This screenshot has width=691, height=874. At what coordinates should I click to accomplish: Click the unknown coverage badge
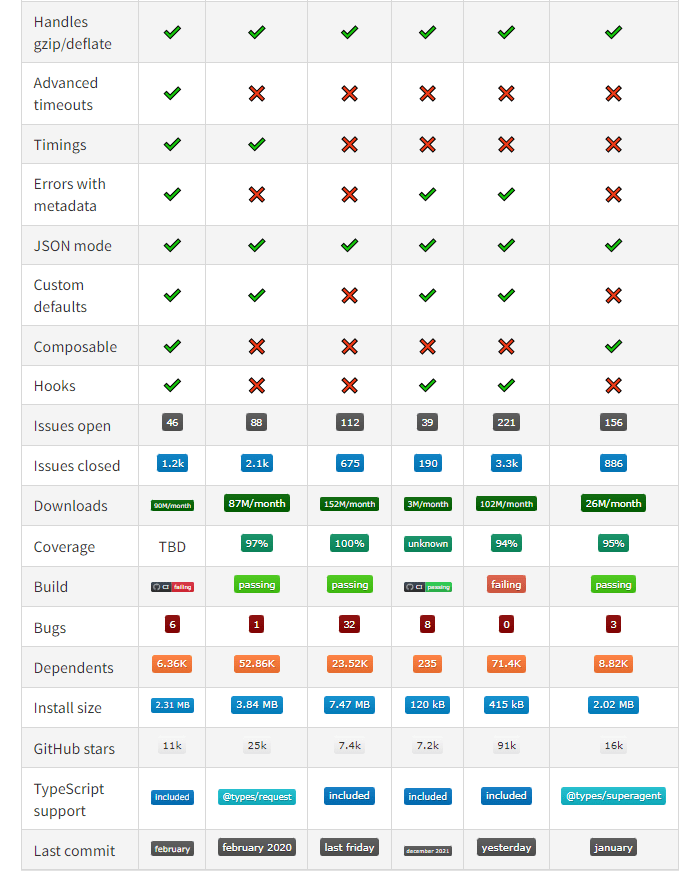pos(427,544)
